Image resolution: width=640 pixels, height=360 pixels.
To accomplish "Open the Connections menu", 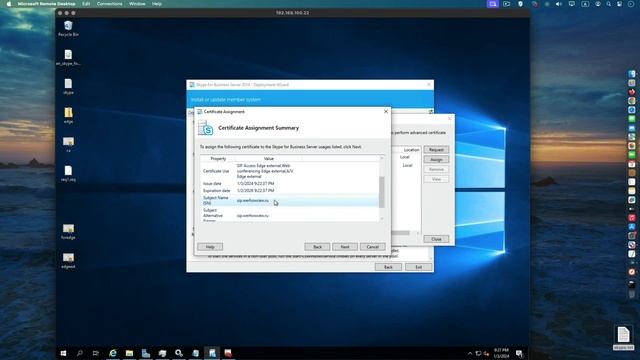I will click(109, 4).
